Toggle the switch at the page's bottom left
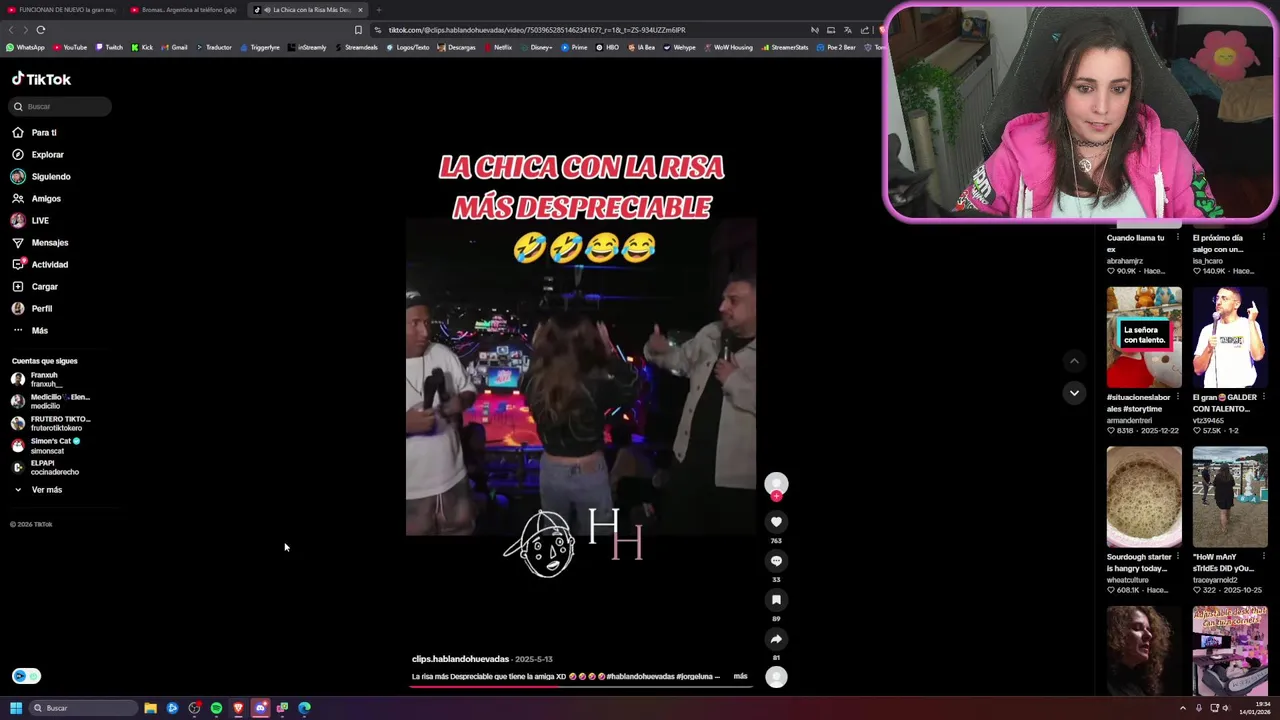This screenshot has width=1280, height=720. [x=26, y=676]
